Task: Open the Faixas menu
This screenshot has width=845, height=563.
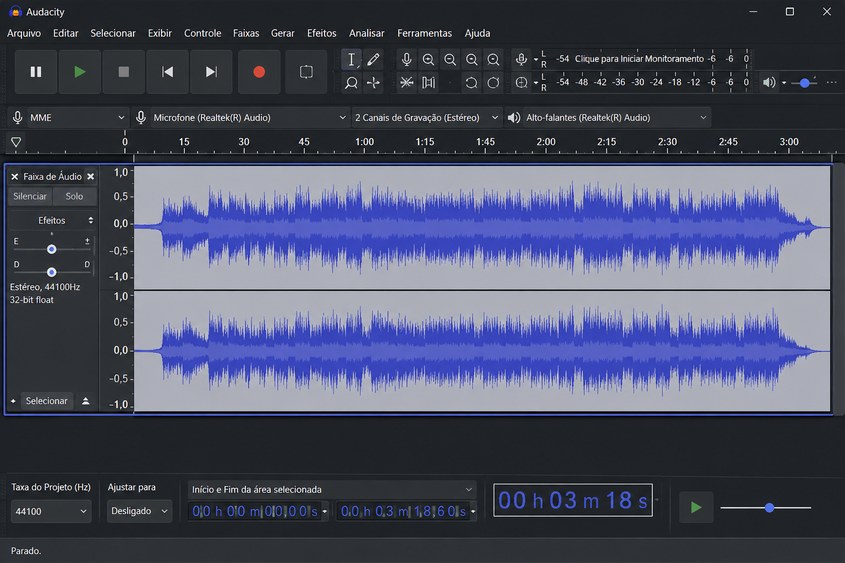Action: 246,33
